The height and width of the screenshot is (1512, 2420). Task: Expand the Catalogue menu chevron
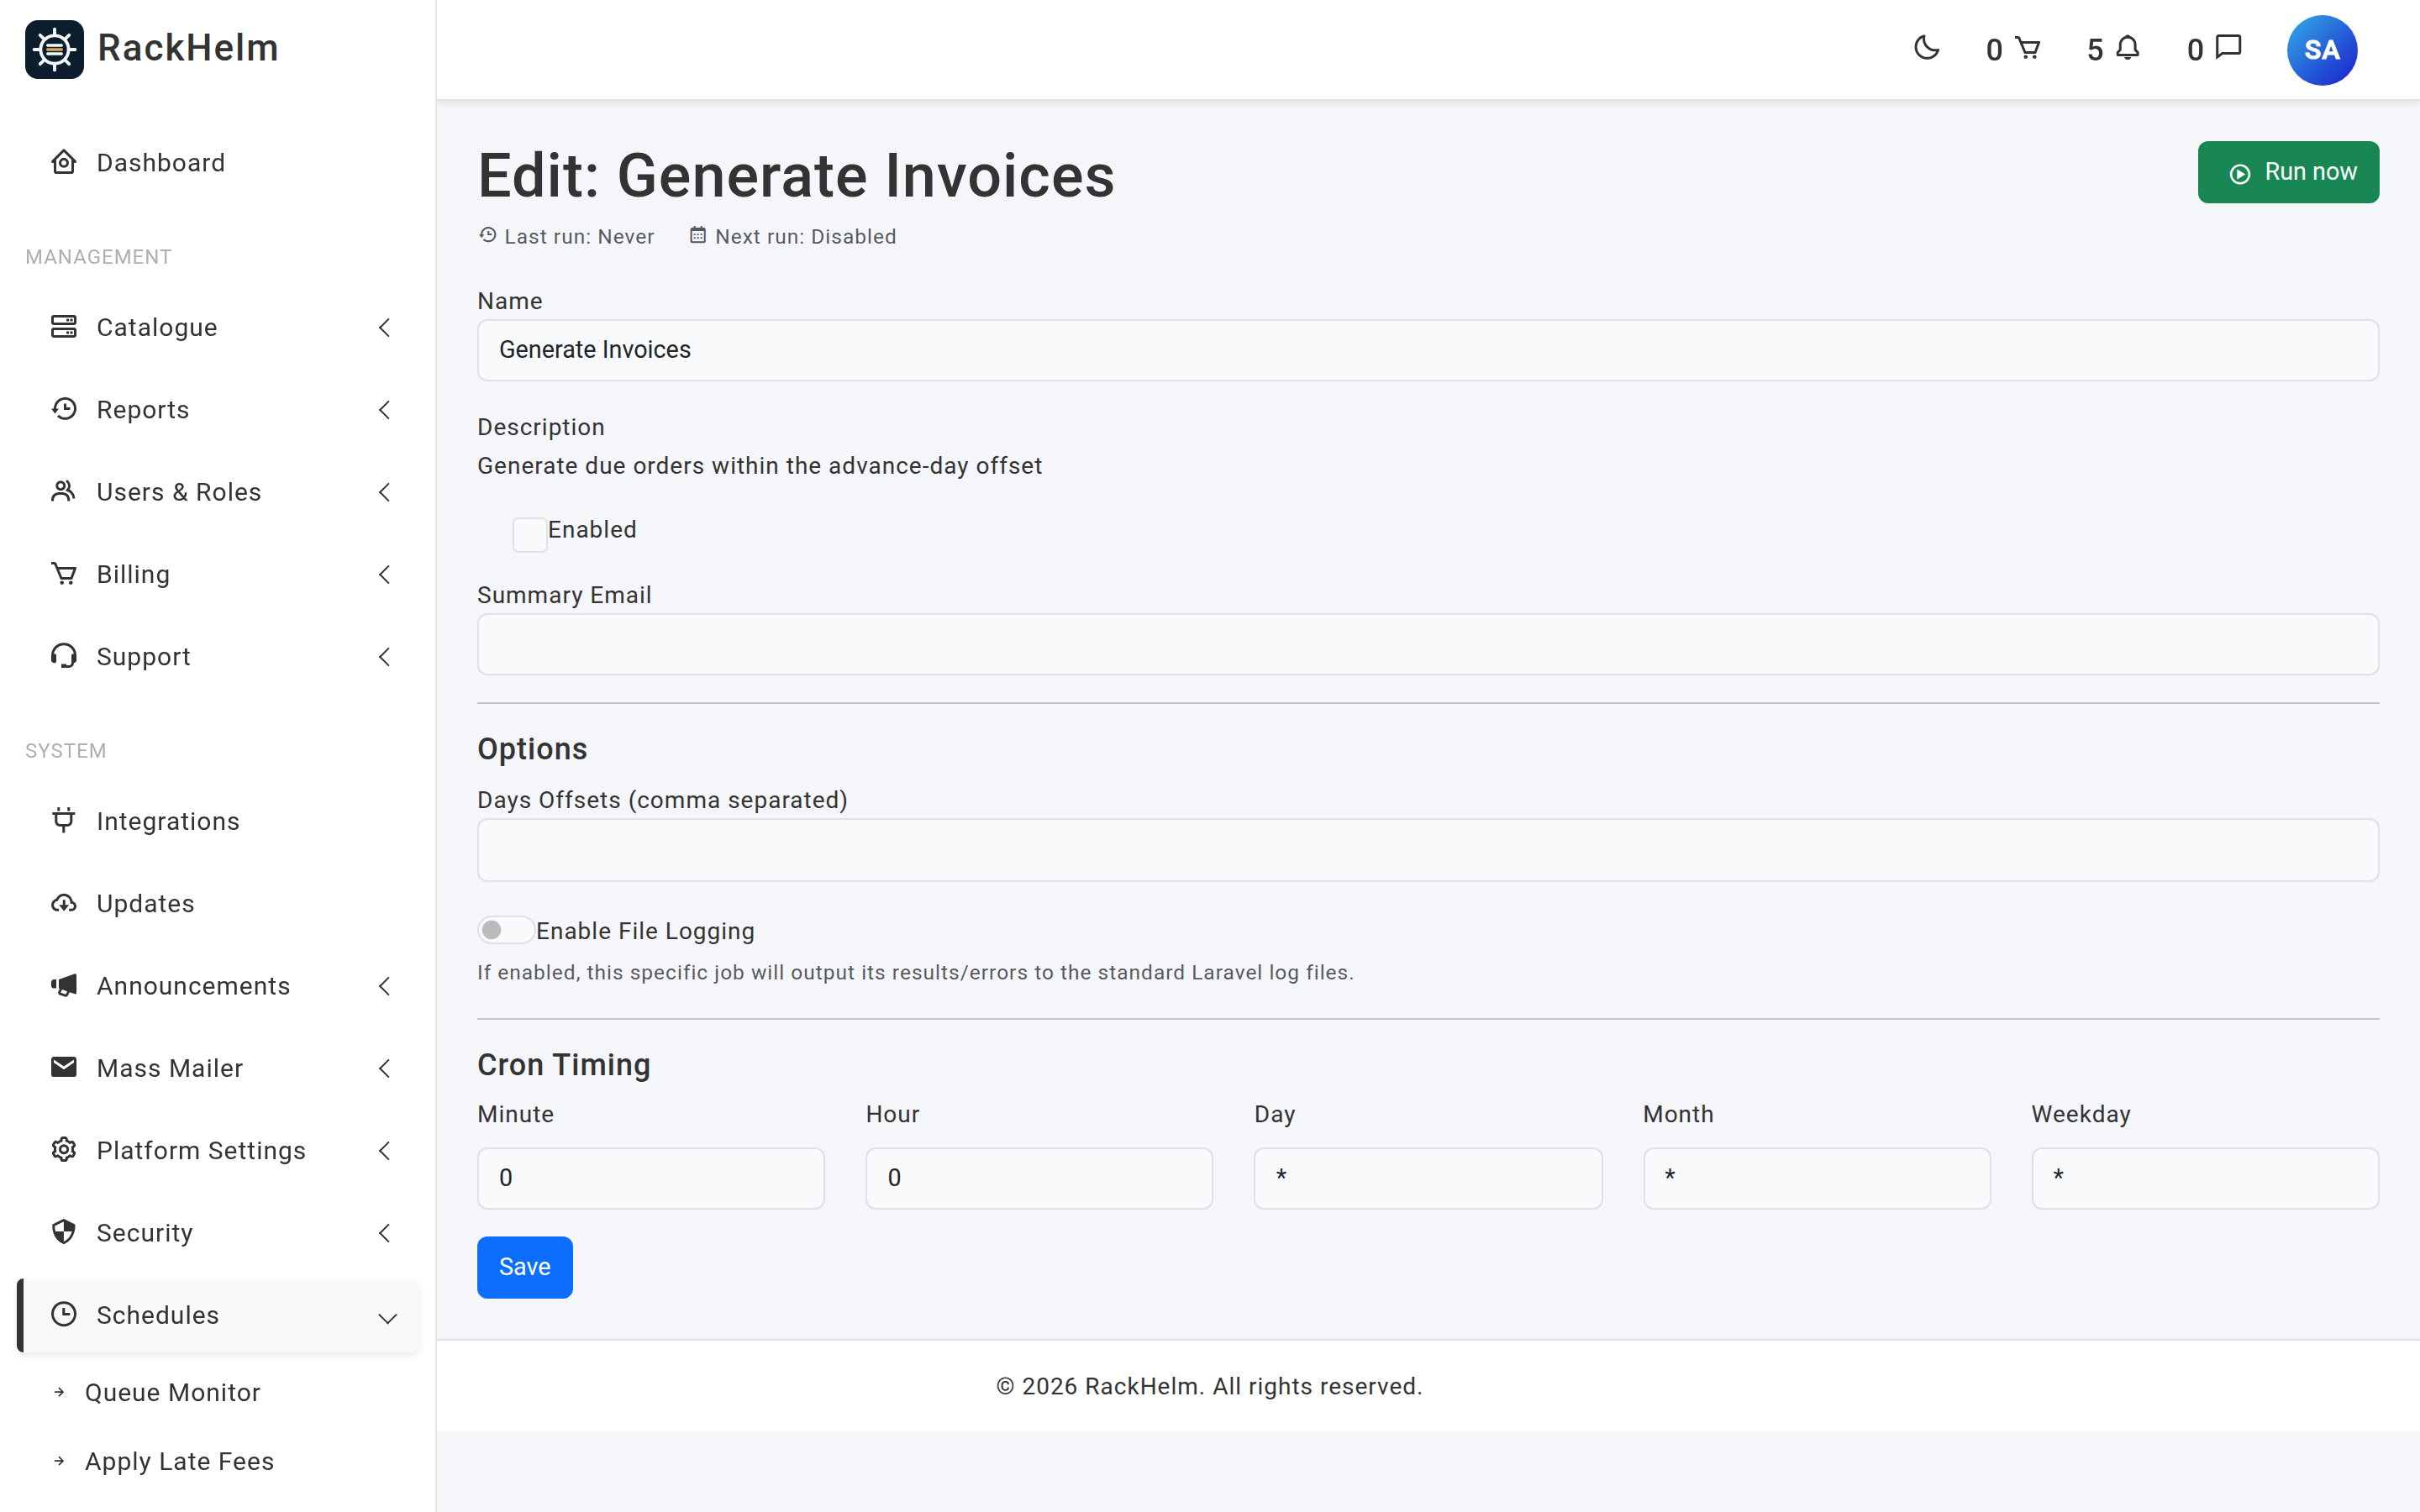click(x=385, y=327)
